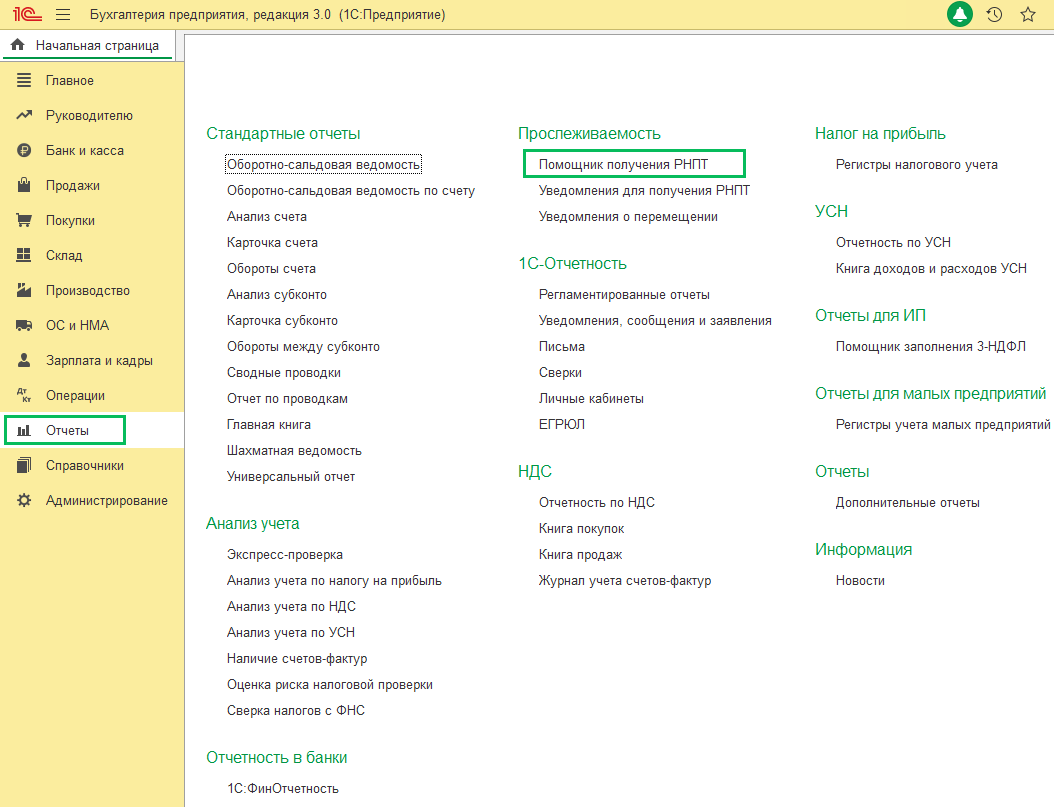1054x807 pixels.
Task: Open Универсальный отчет
Action: click(x=291, y=476)
